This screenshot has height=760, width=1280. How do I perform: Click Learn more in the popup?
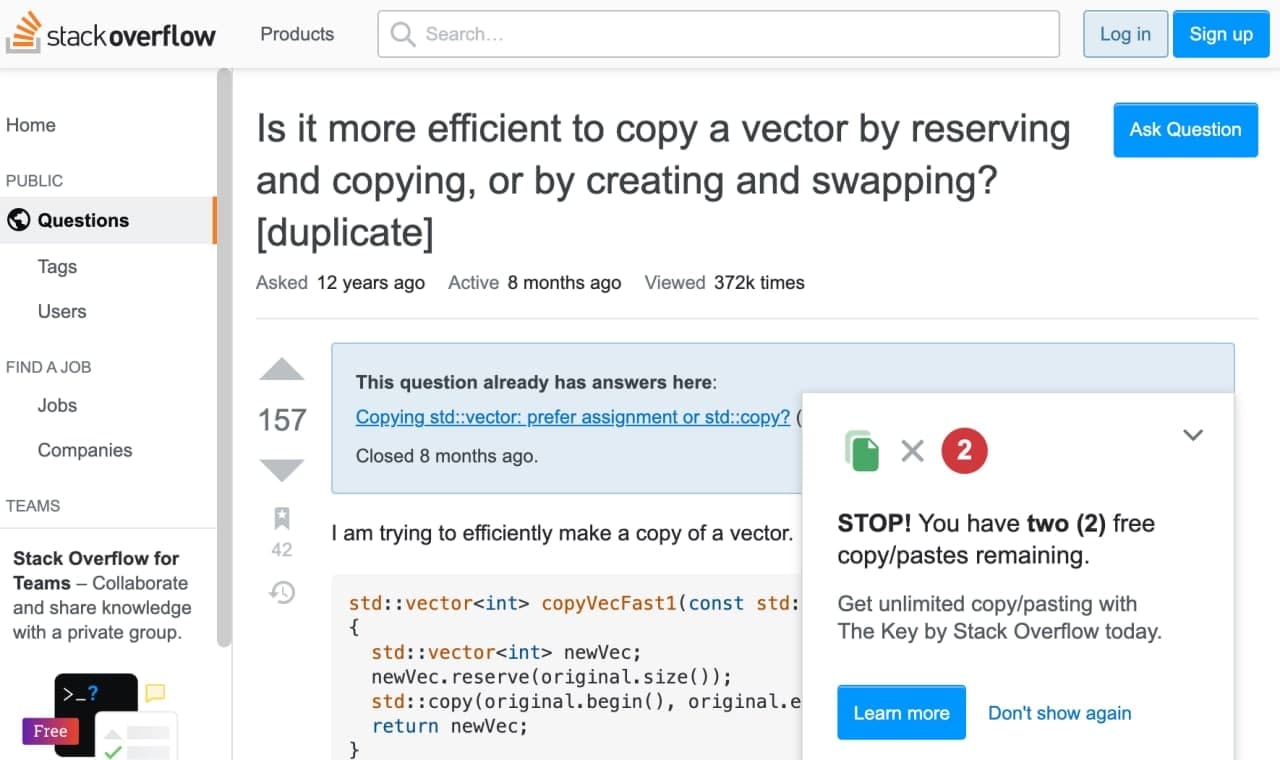(901, 713)
